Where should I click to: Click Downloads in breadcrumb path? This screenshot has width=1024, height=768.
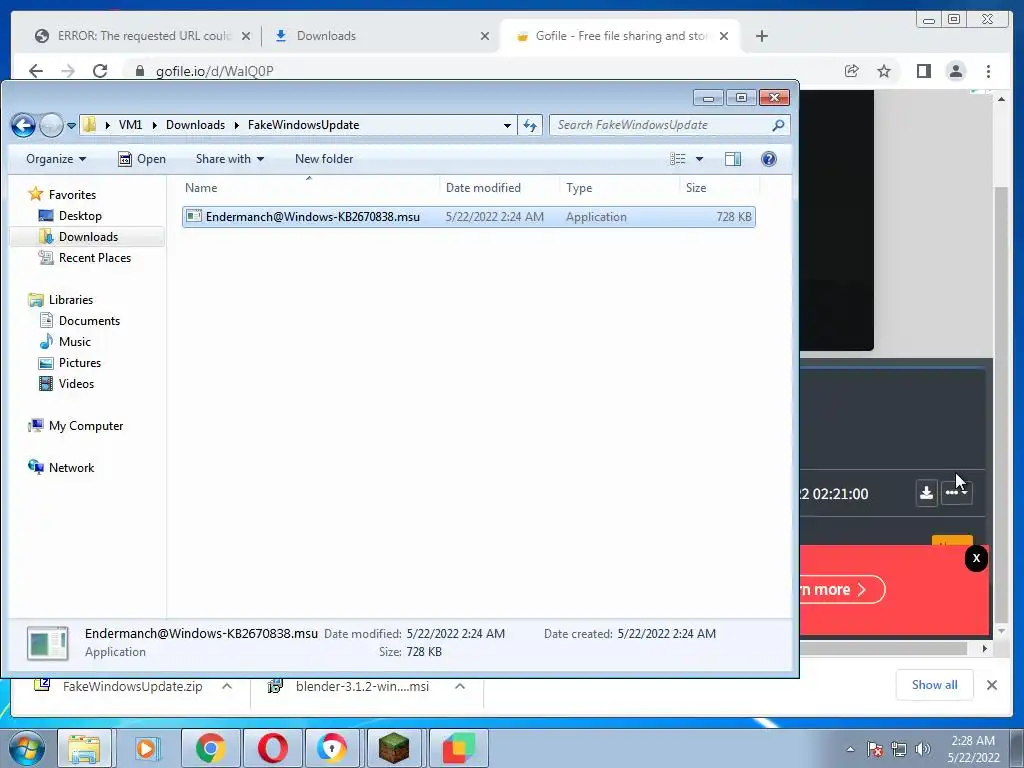coord(195,125)
